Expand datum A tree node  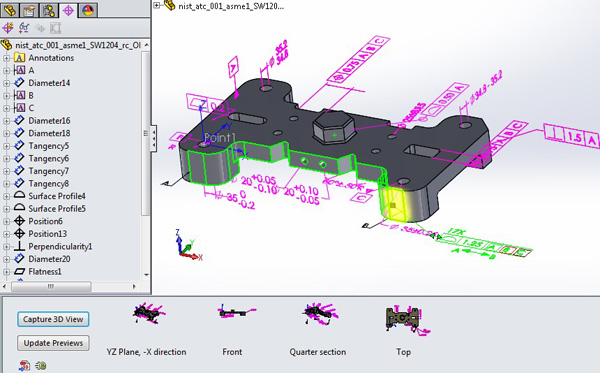pos(6,71)
